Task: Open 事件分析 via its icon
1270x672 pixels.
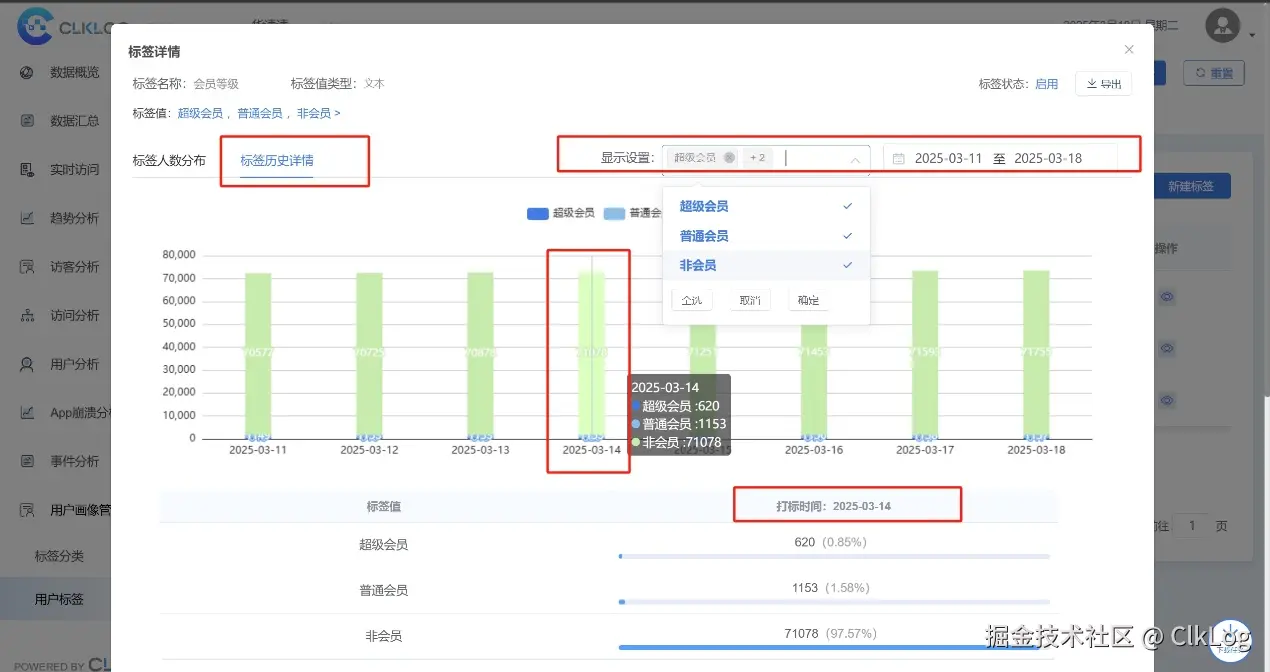Action: 28,461
